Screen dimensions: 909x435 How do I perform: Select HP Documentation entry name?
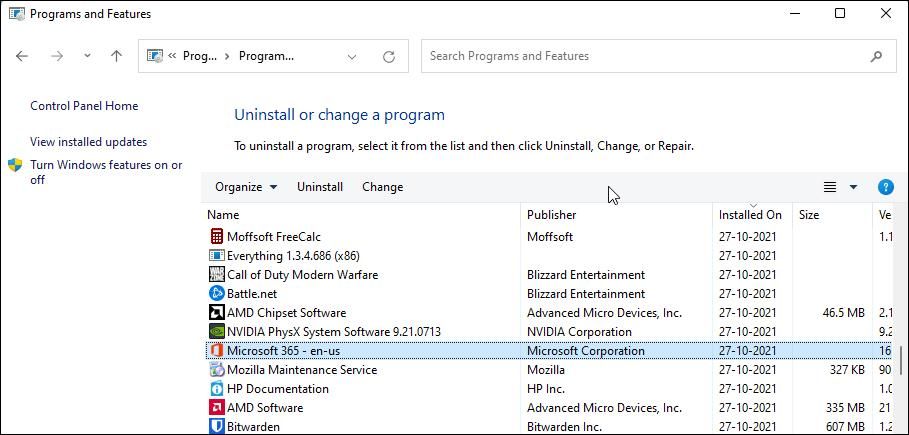point(278,389)
